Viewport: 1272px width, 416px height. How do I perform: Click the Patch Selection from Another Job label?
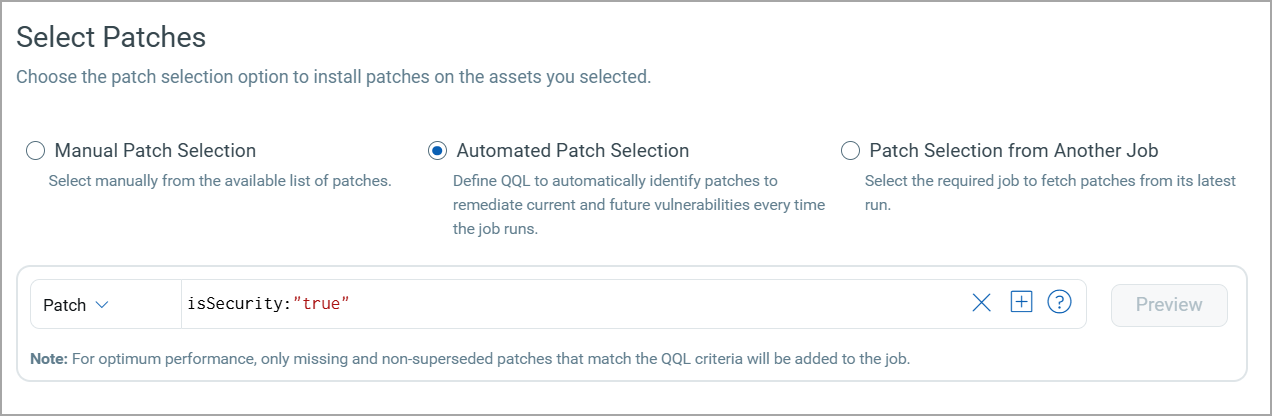1013,151
